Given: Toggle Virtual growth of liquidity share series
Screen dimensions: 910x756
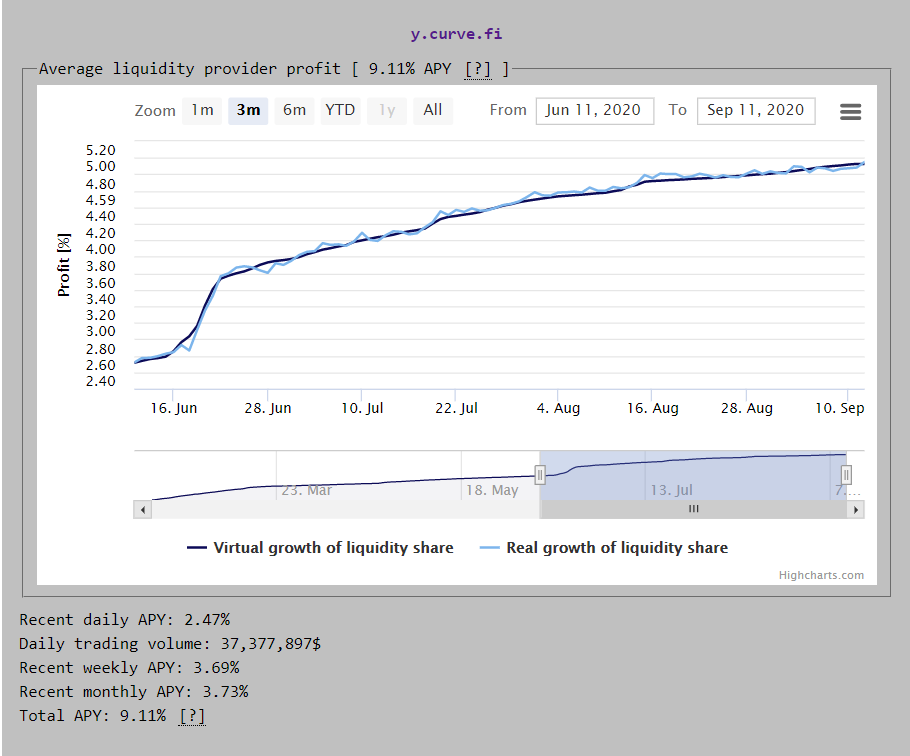Looking at the screenshot, I should point(320,548).
